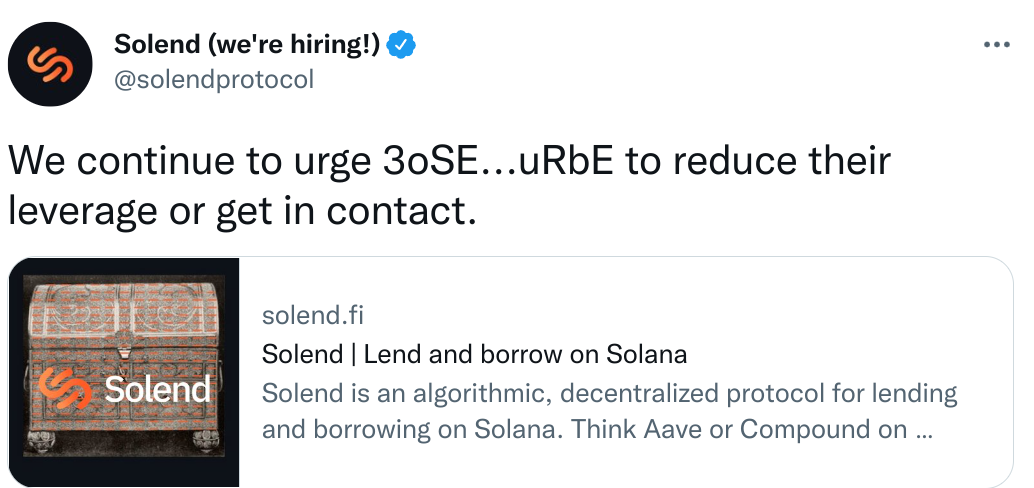Click the blue verified checkmark badge
Viewport: 1034px width, 488px height.
[402, 44]
